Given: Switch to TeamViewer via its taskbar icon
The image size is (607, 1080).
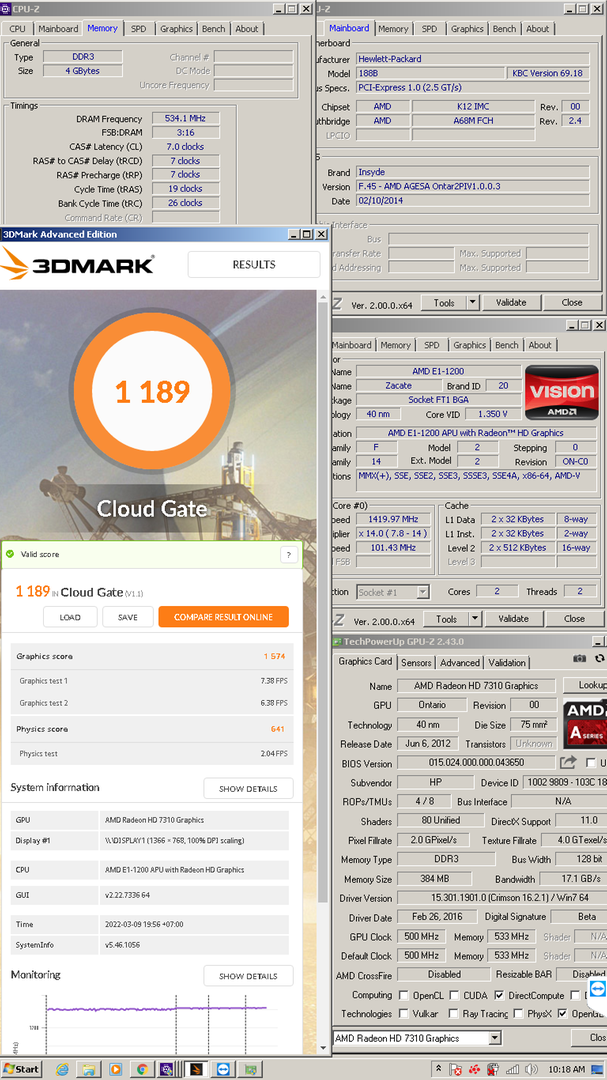Looking at the screenshot, I should pos(223,1069).
